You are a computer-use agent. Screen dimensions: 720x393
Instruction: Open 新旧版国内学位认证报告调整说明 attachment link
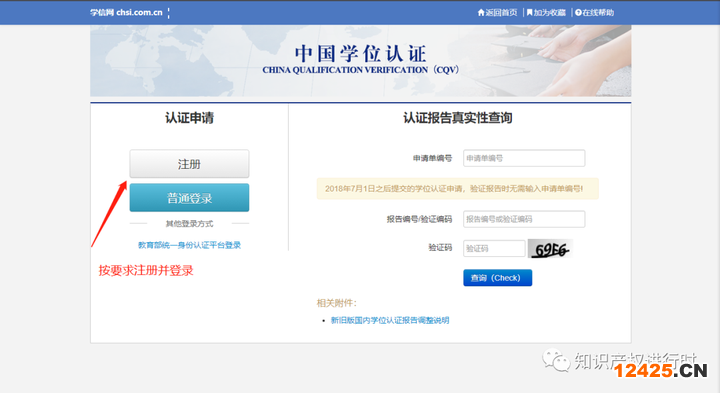(x=390, y=320)
